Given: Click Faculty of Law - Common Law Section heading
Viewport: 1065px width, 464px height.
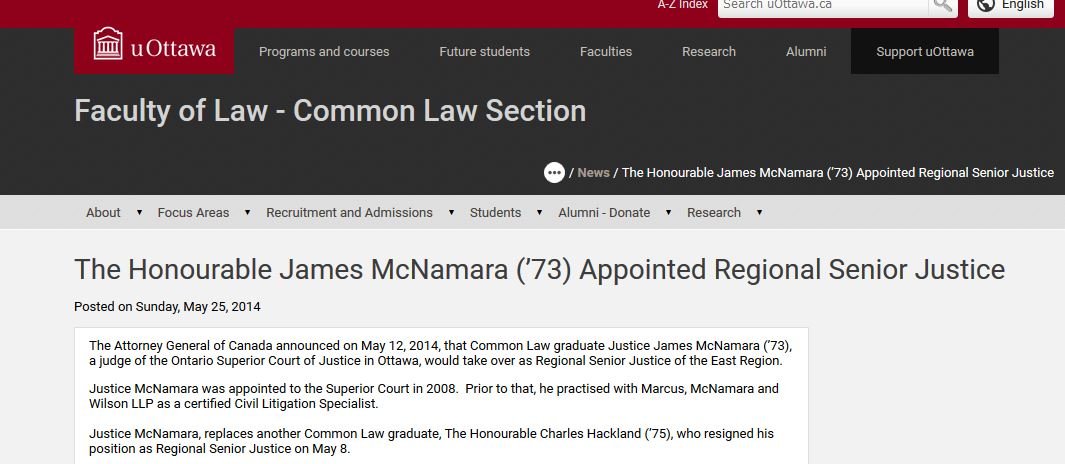Looking at the screenshot, I should point(330,111).
